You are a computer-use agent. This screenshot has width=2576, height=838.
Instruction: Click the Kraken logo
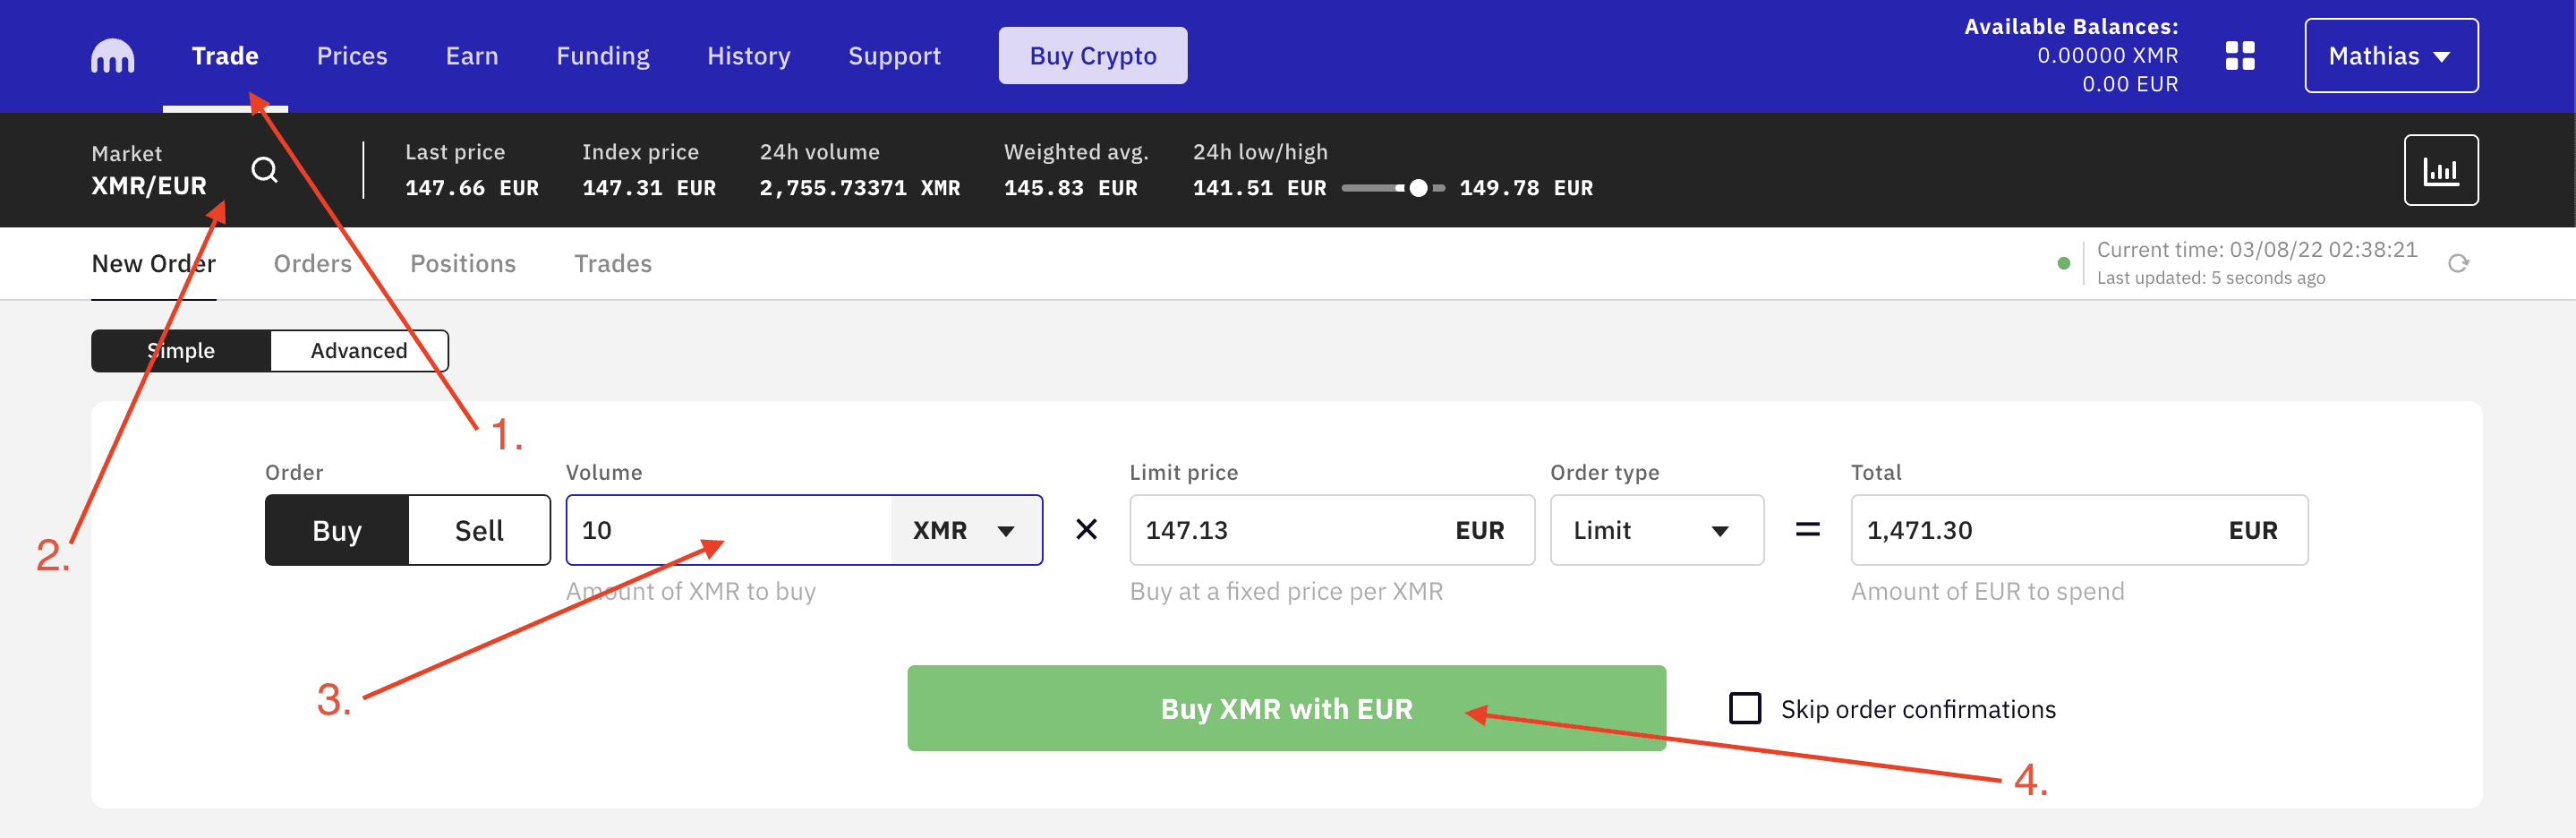pos(112,55)
